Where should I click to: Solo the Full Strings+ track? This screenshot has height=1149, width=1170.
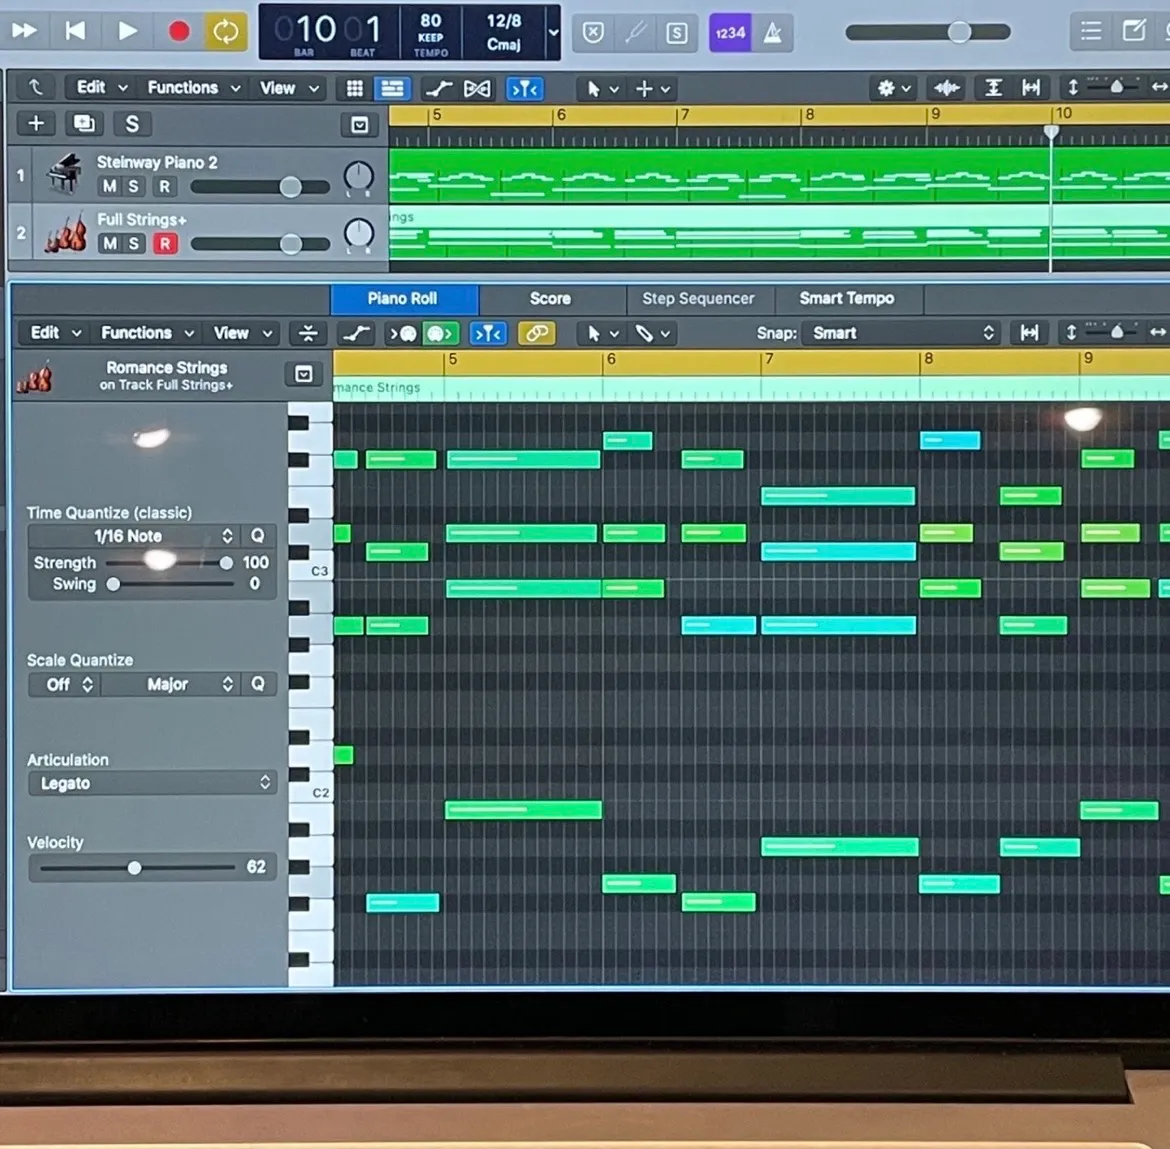[134, 243]
